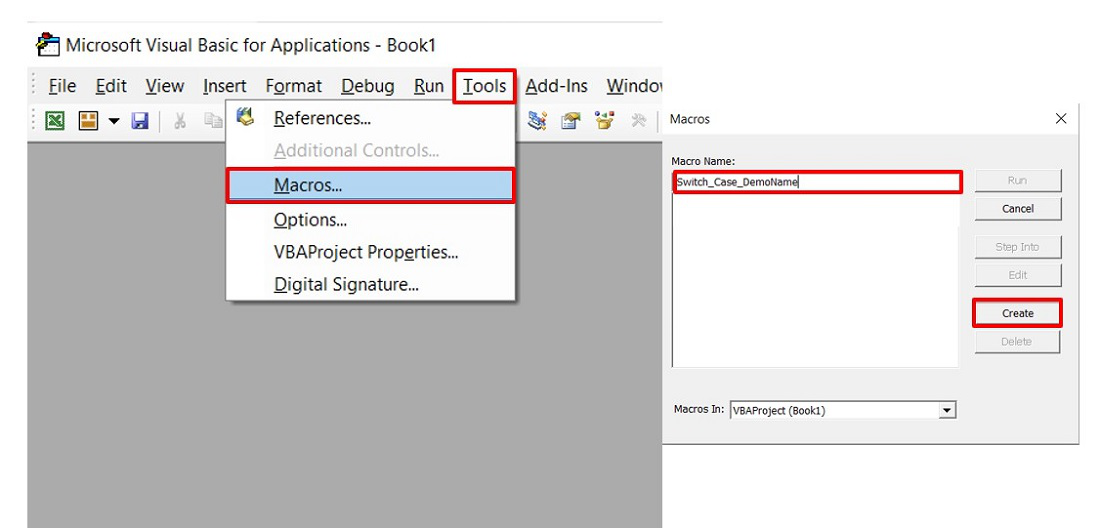Open the Insert object dropdown arrow

coord(114,121)
